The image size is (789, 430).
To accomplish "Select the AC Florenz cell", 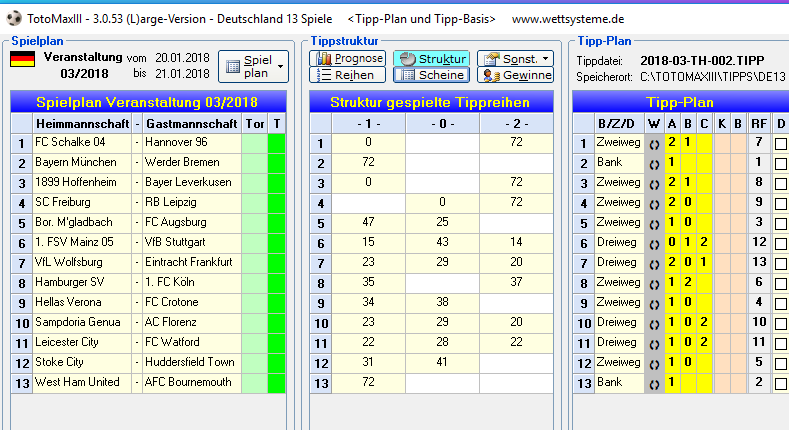I will point(192,323).
